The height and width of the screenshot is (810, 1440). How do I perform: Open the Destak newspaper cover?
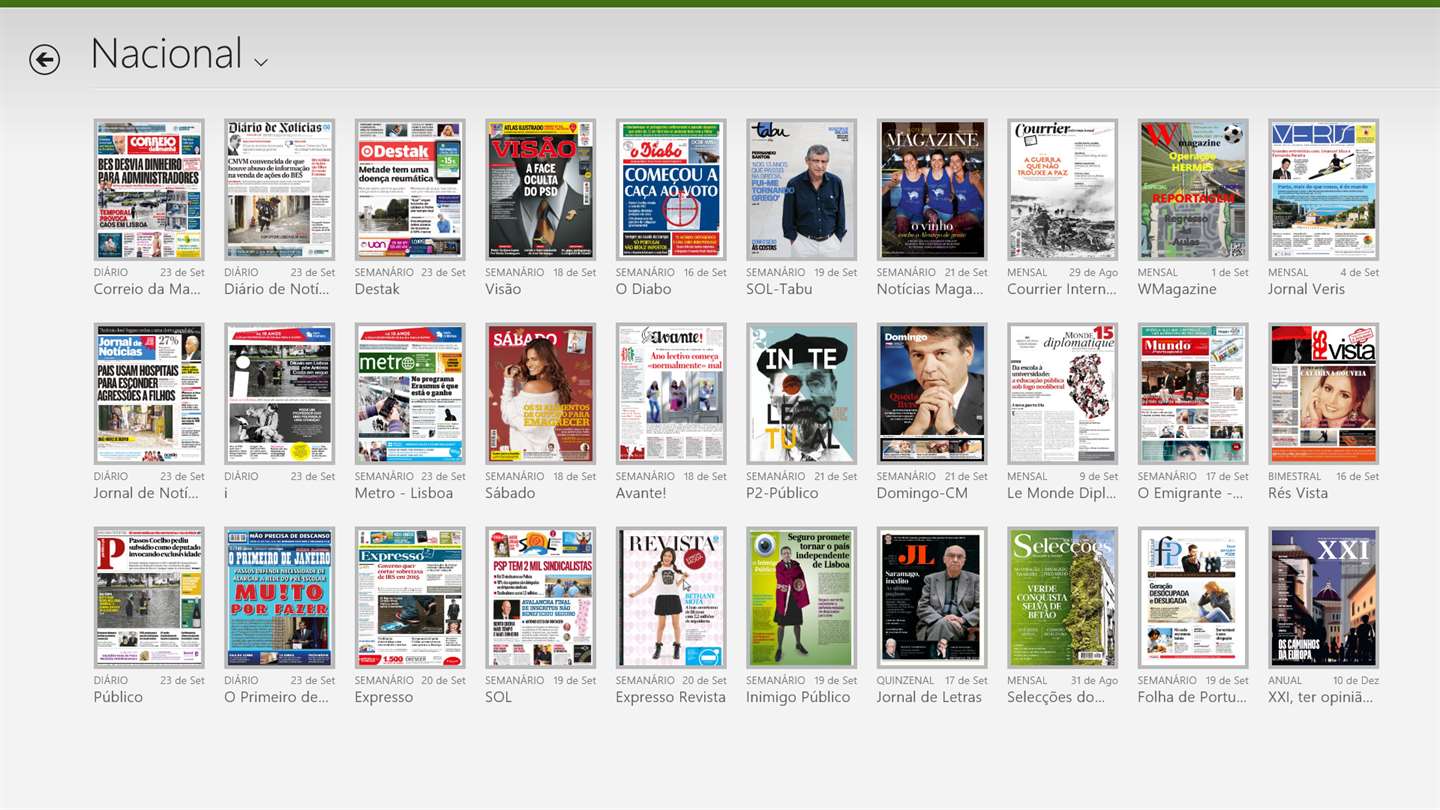click(x=410, y=190)
